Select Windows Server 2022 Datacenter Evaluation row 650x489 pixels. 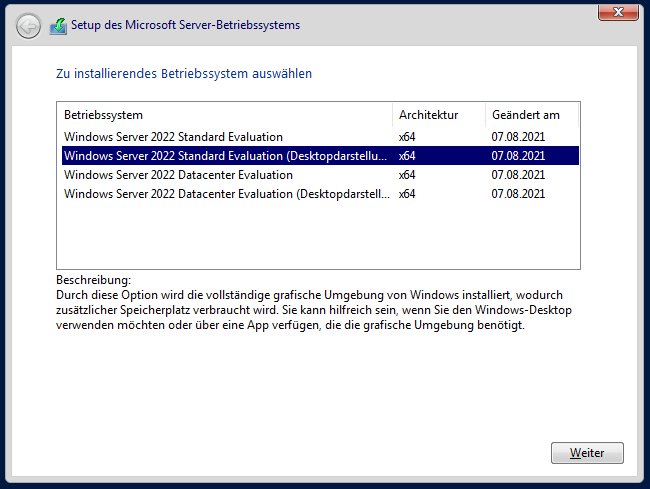320,175
